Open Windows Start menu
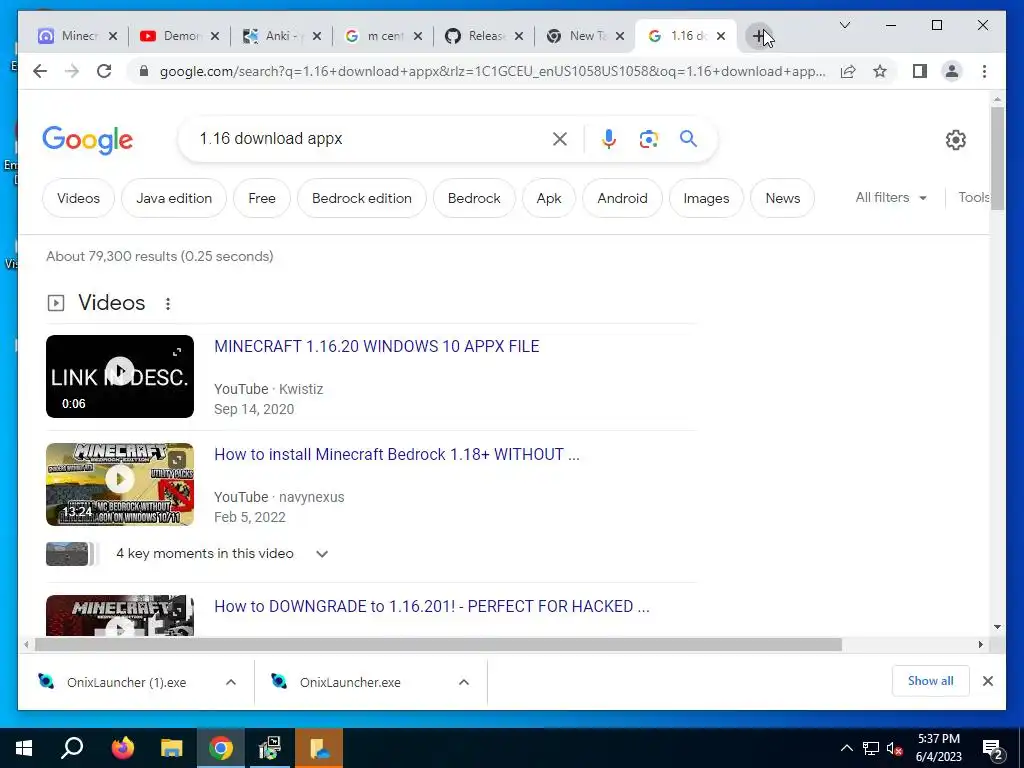Viewport: 1024px width, 768px height. tap(24, 748)
